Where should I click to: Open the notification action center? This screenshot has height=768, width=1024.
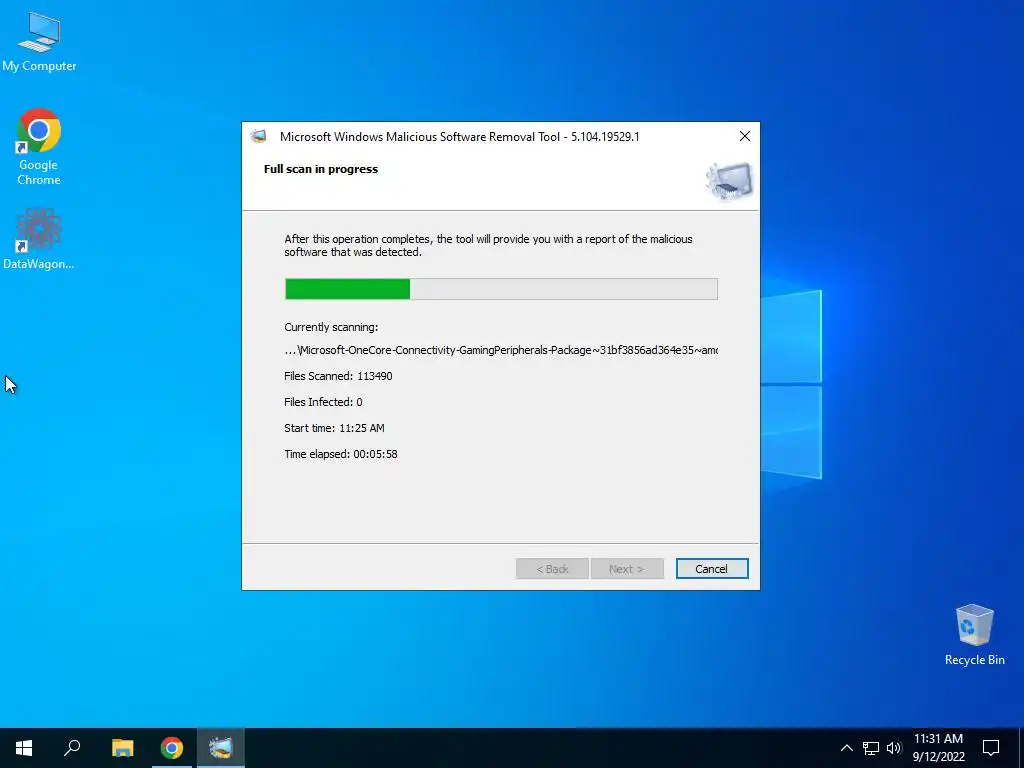coord(991,748)
